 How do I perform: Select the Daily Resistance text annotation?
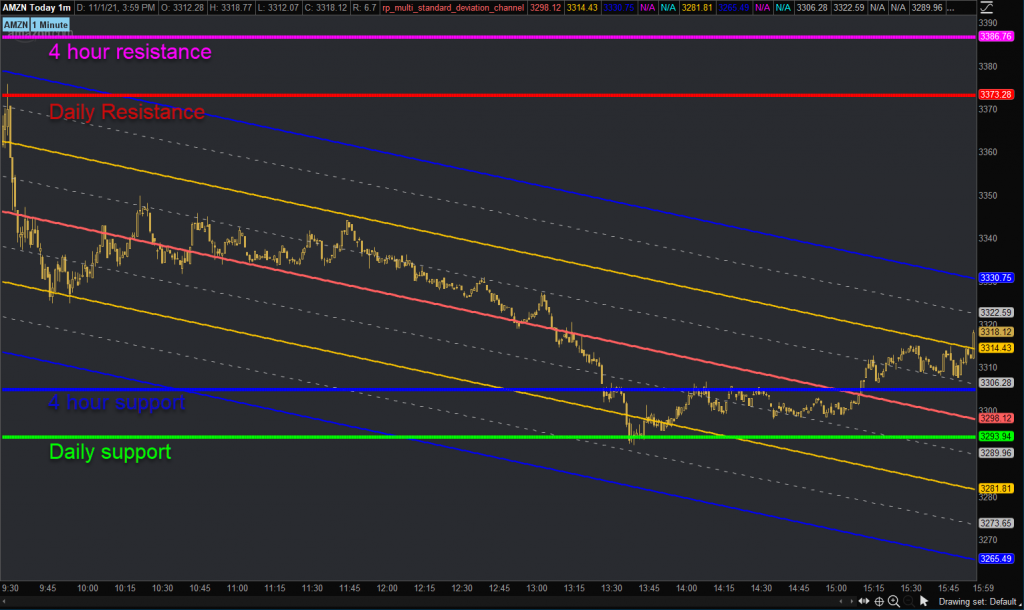point(127,113)
